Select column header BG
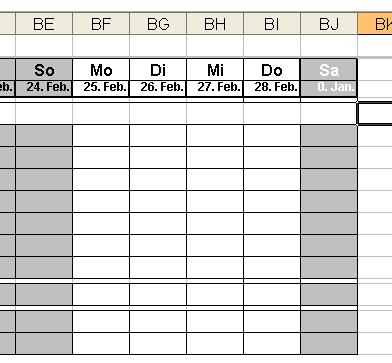 (158, 24)
